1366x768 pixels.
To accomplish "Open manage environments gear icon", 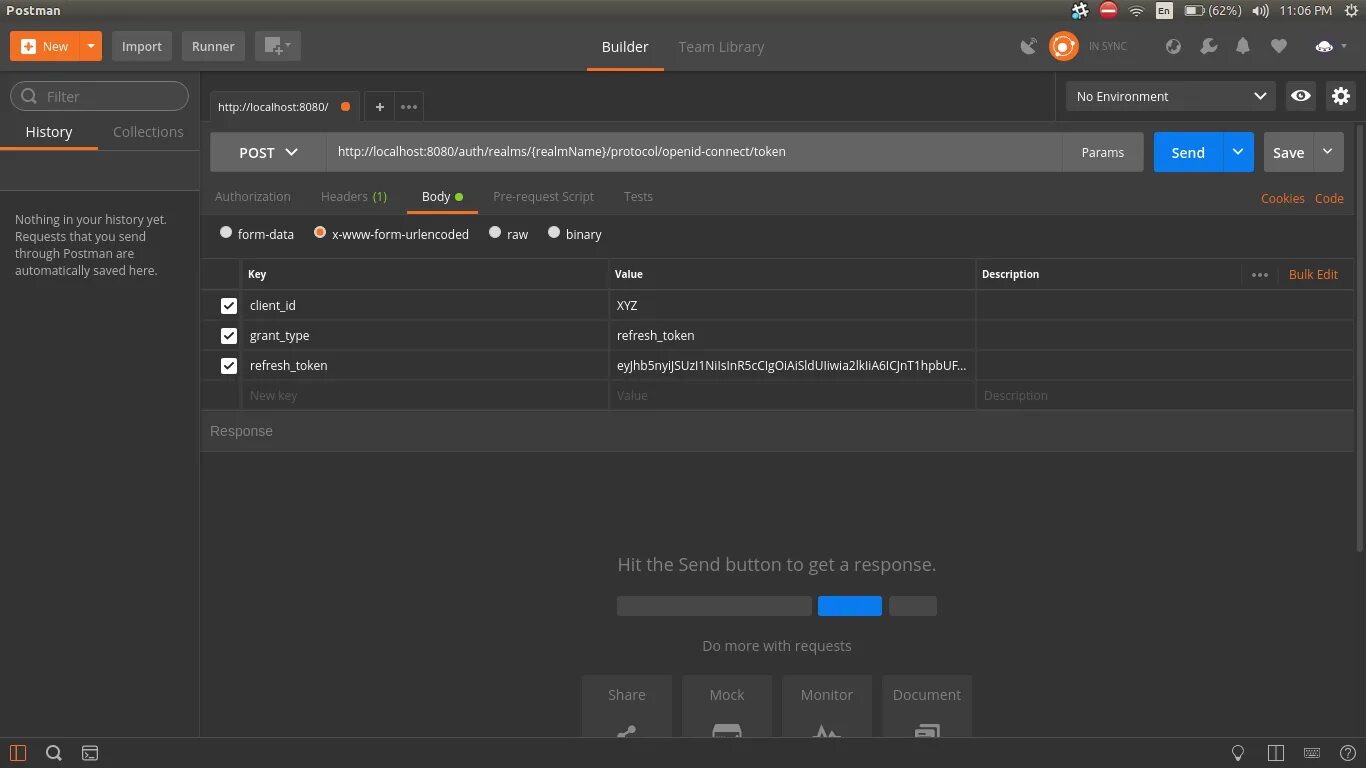I will pos(1340,96).
